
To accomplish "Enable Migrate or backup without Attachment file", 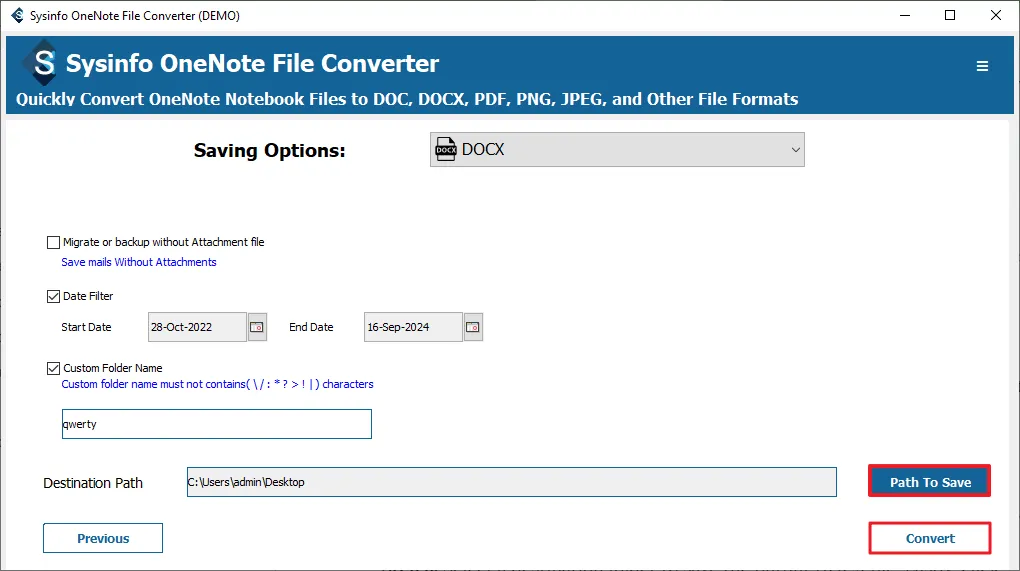I will [x=53, y=243].
